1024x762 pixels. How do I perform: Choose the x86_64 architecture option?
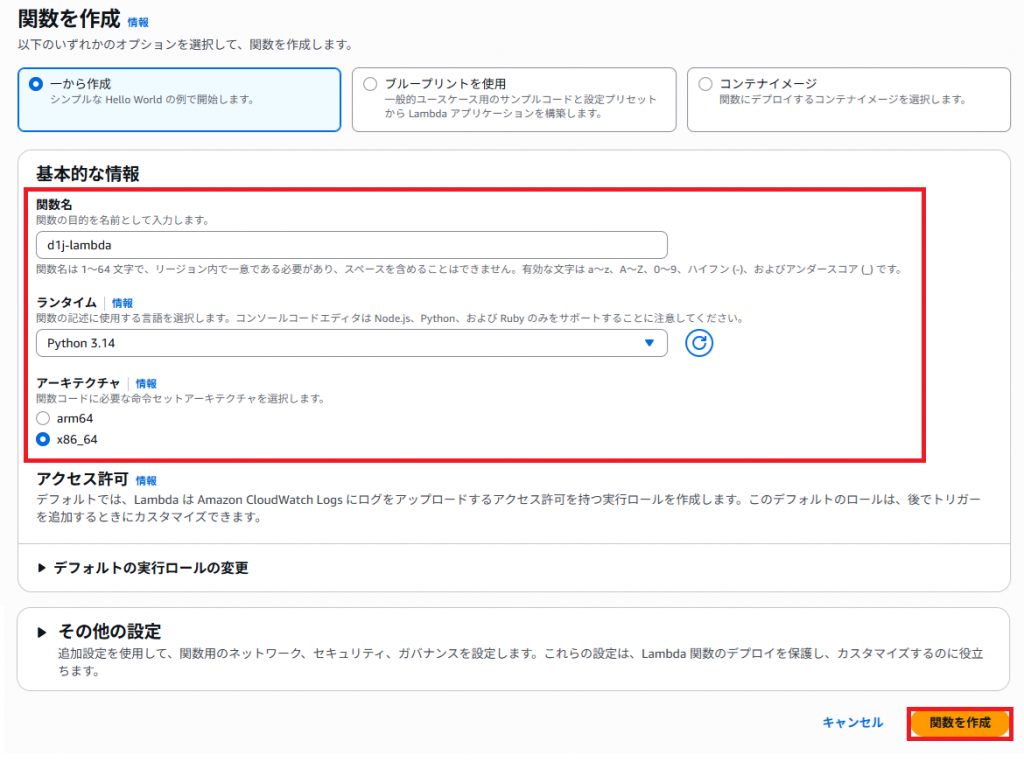click(43, 439)
